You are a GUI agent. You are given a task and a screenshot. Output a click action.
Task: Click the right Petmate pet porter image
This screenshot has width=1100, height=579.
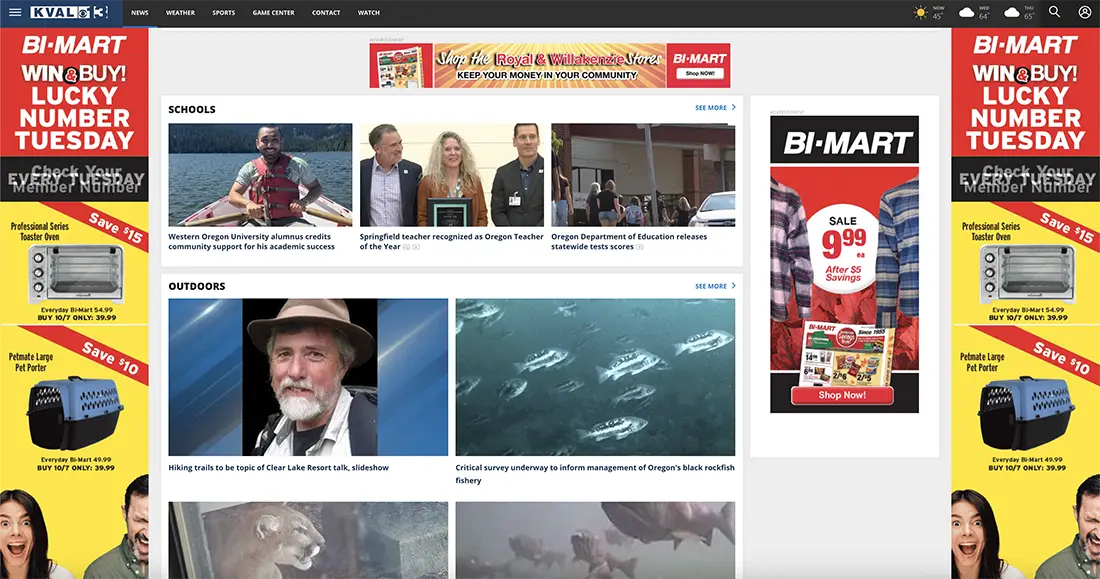coord(1026,413)
